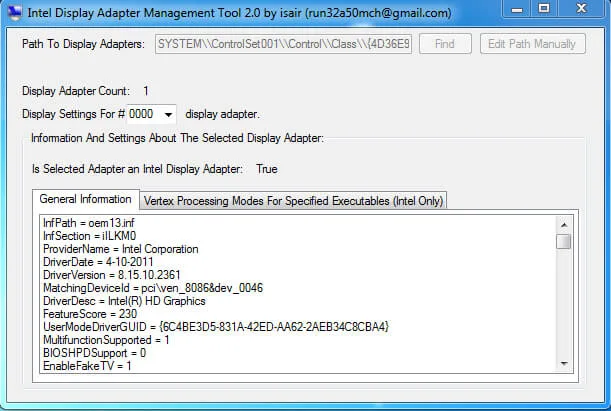Select the BIOSHPDSupport = 0 line
This screenshot has height=411, width=611.
[95, 353]
